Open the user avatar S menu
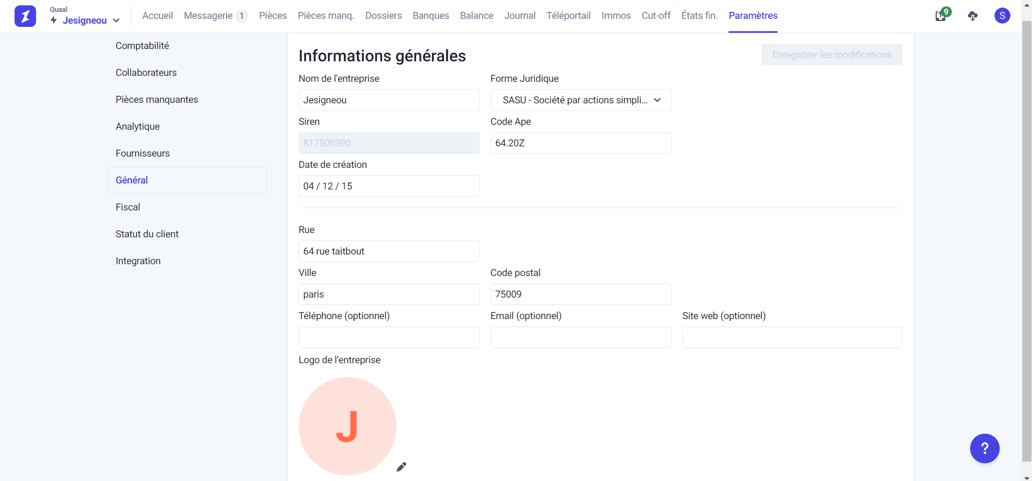 pos(1002,16)
